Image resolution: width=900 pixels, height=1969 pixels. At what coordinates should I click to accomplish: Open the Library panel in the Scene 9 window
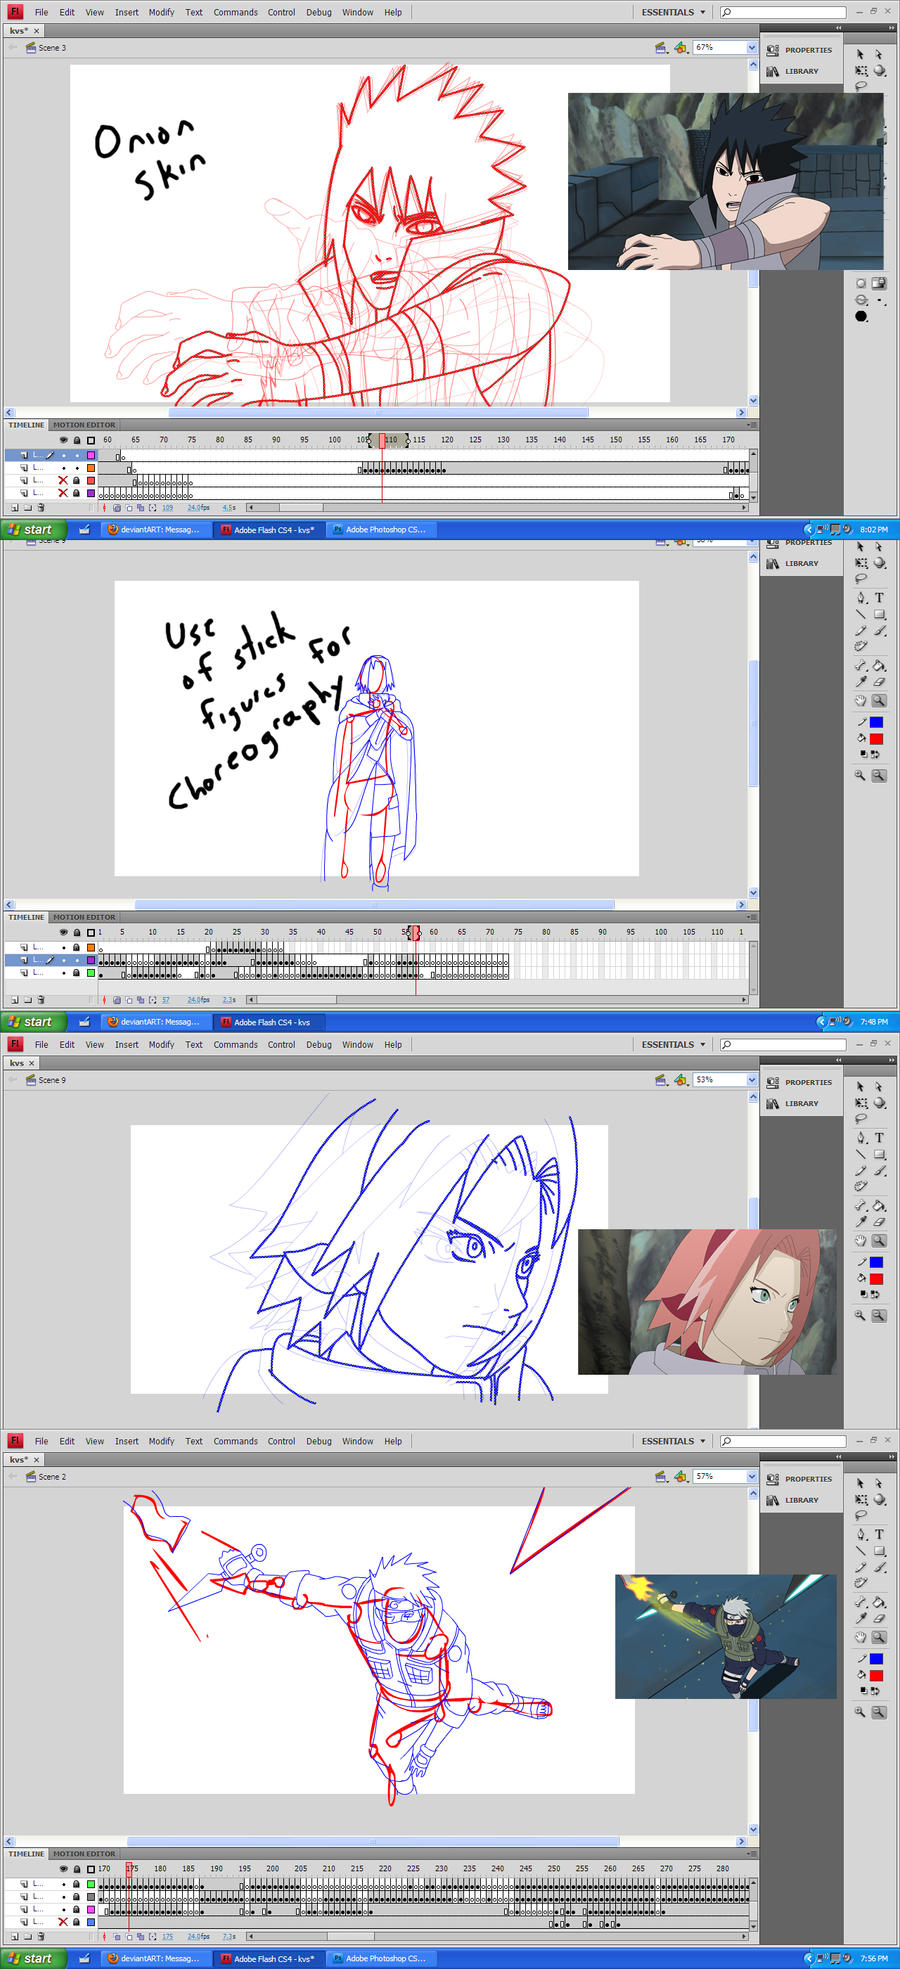point(793,1104)
